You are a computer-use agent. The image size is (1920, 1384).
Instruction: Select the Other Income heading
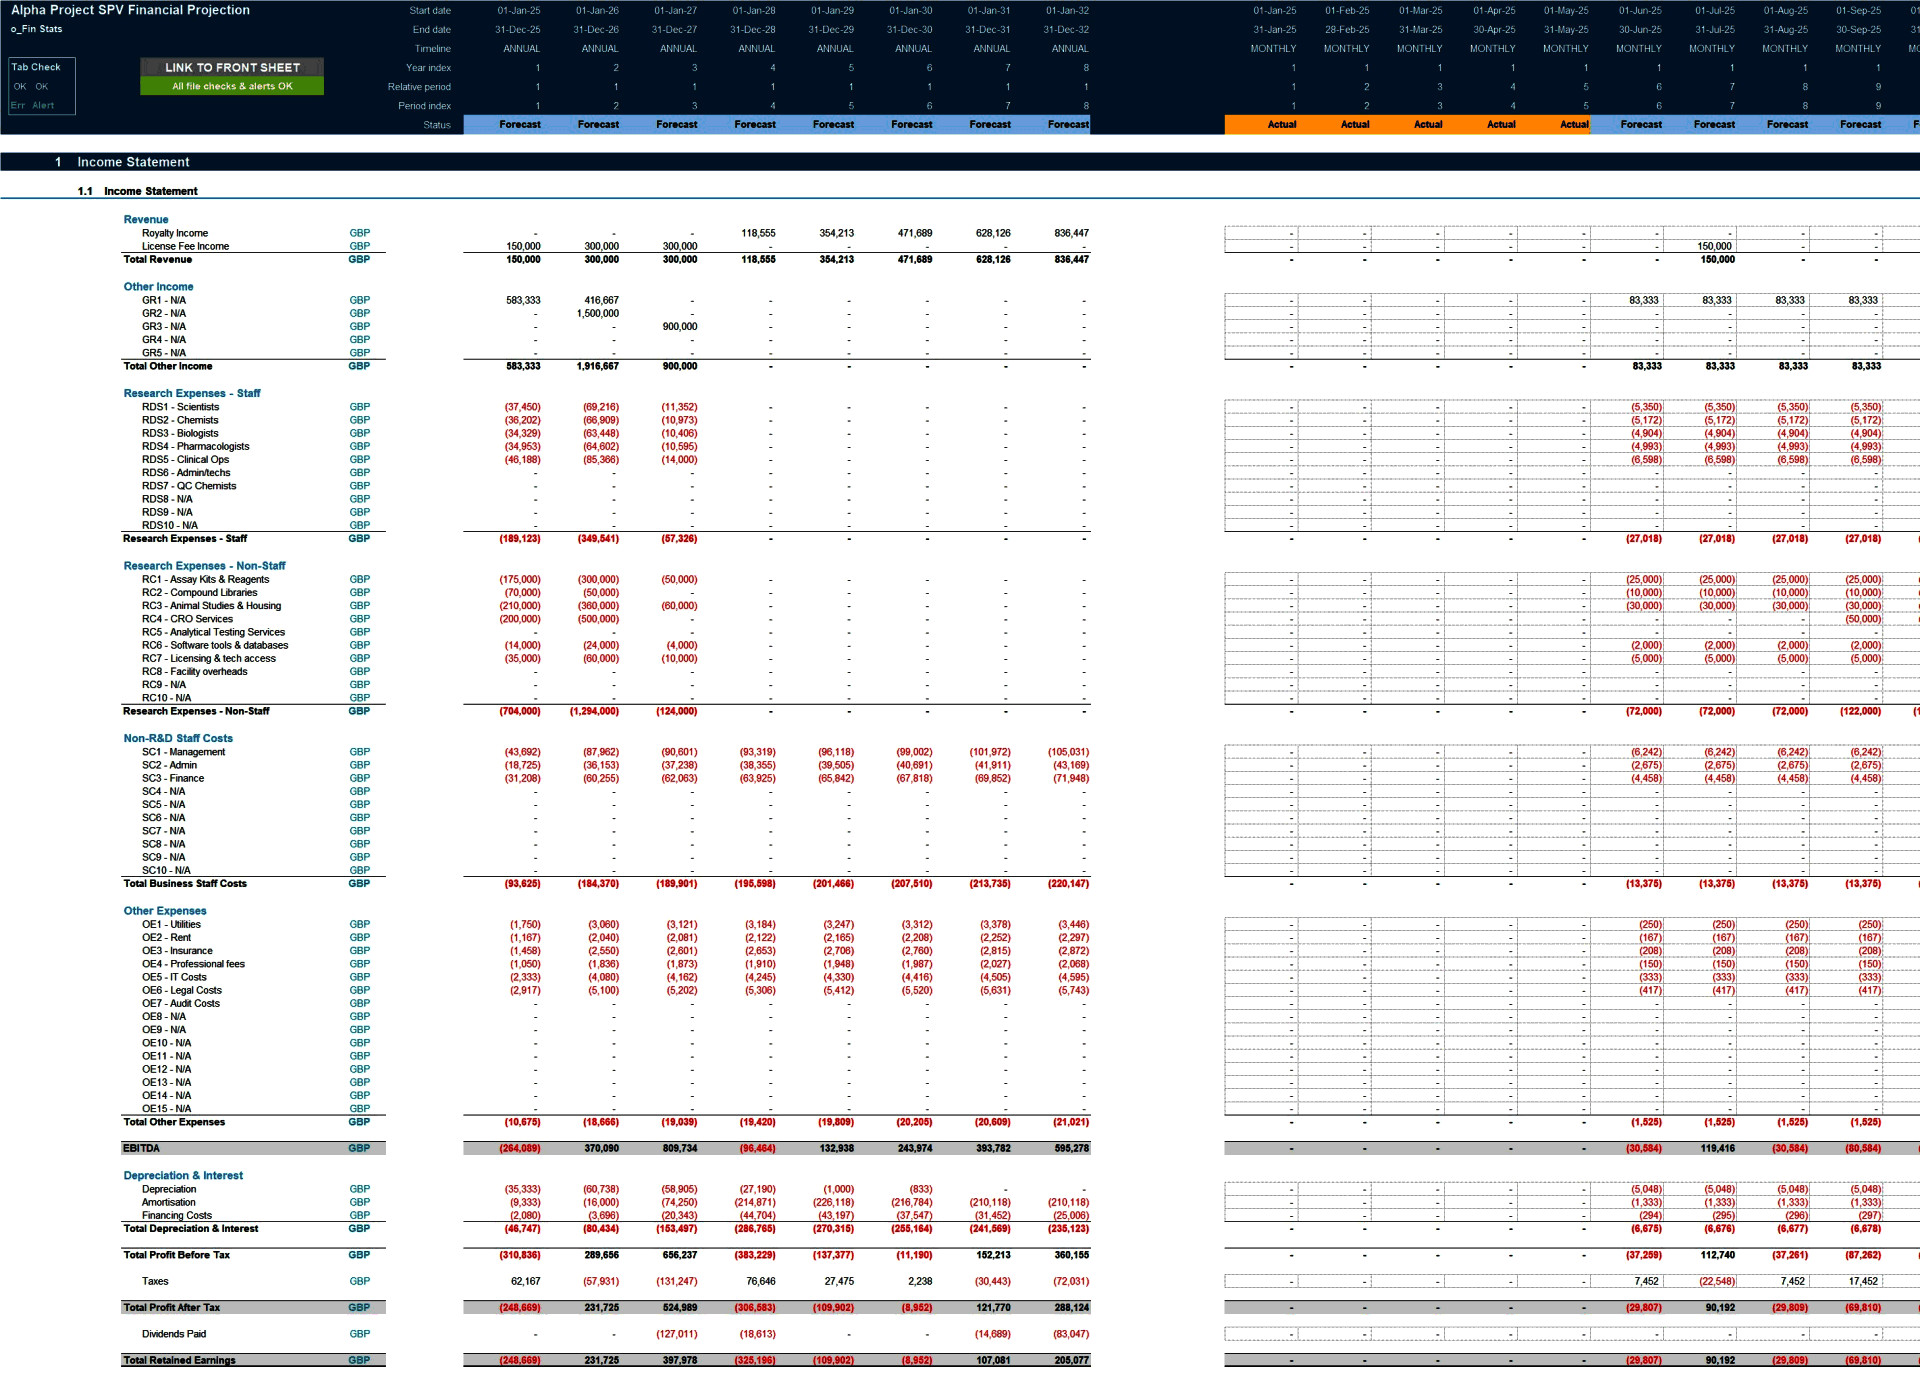(x=158, y=286)
